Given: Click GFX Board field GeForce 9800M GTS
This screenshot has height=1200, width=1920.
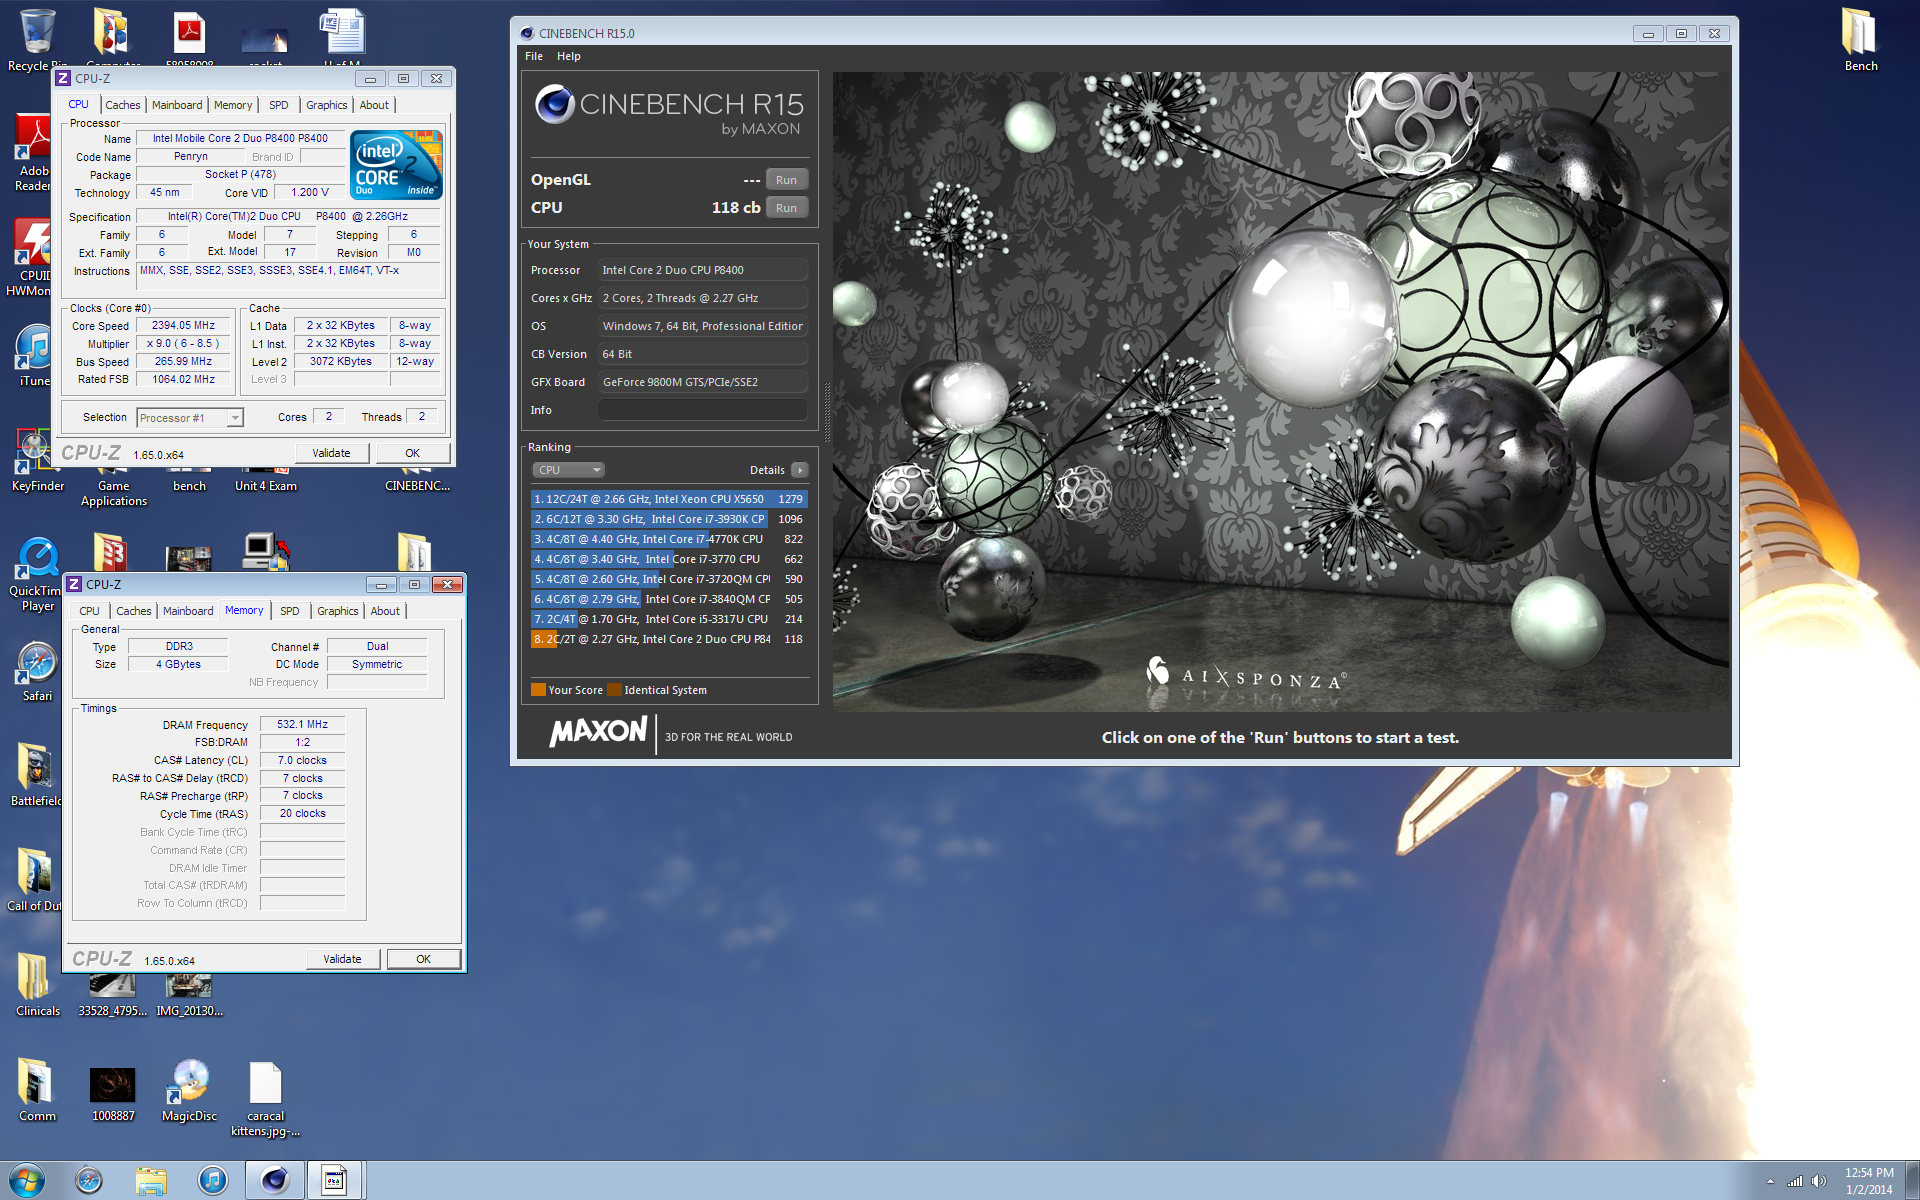Looking at the screenshot, I should pos(702,382).
